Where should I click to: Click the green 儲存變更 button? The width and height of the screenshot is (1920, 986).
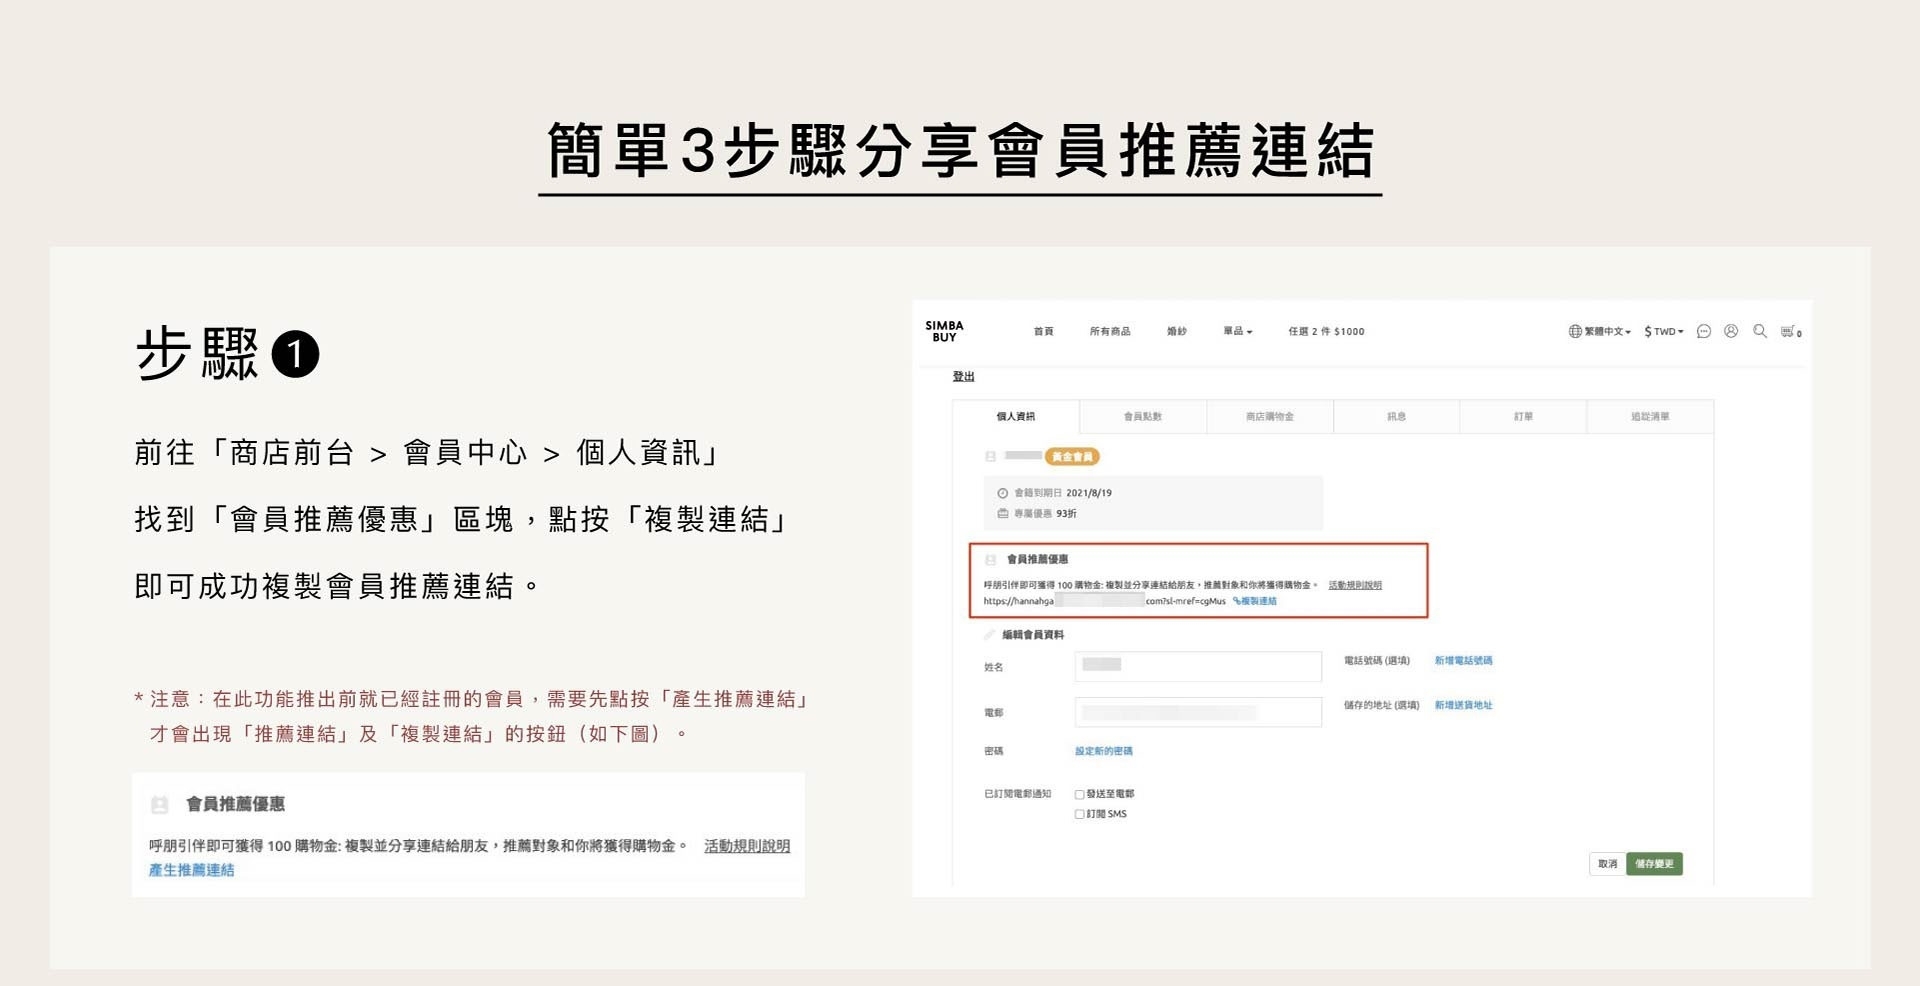coord(1655,864)
